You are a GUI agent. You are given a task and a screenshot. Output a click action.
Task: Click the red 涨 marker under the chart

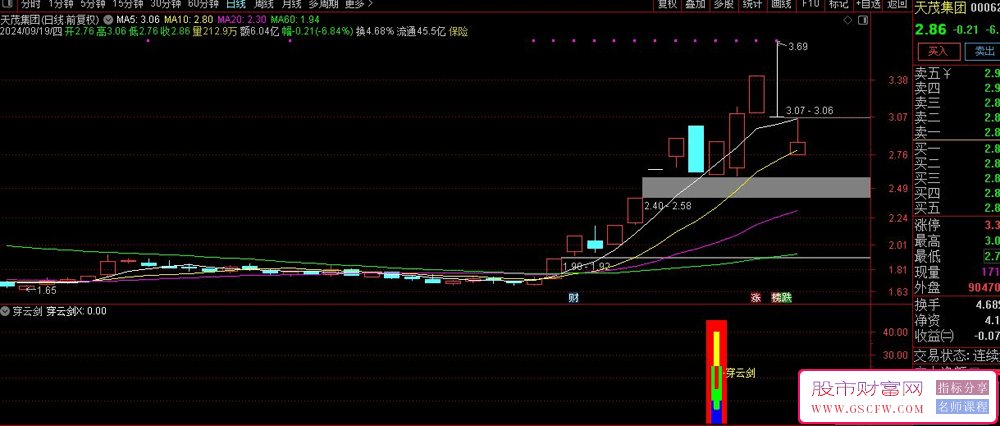point(756,297)
